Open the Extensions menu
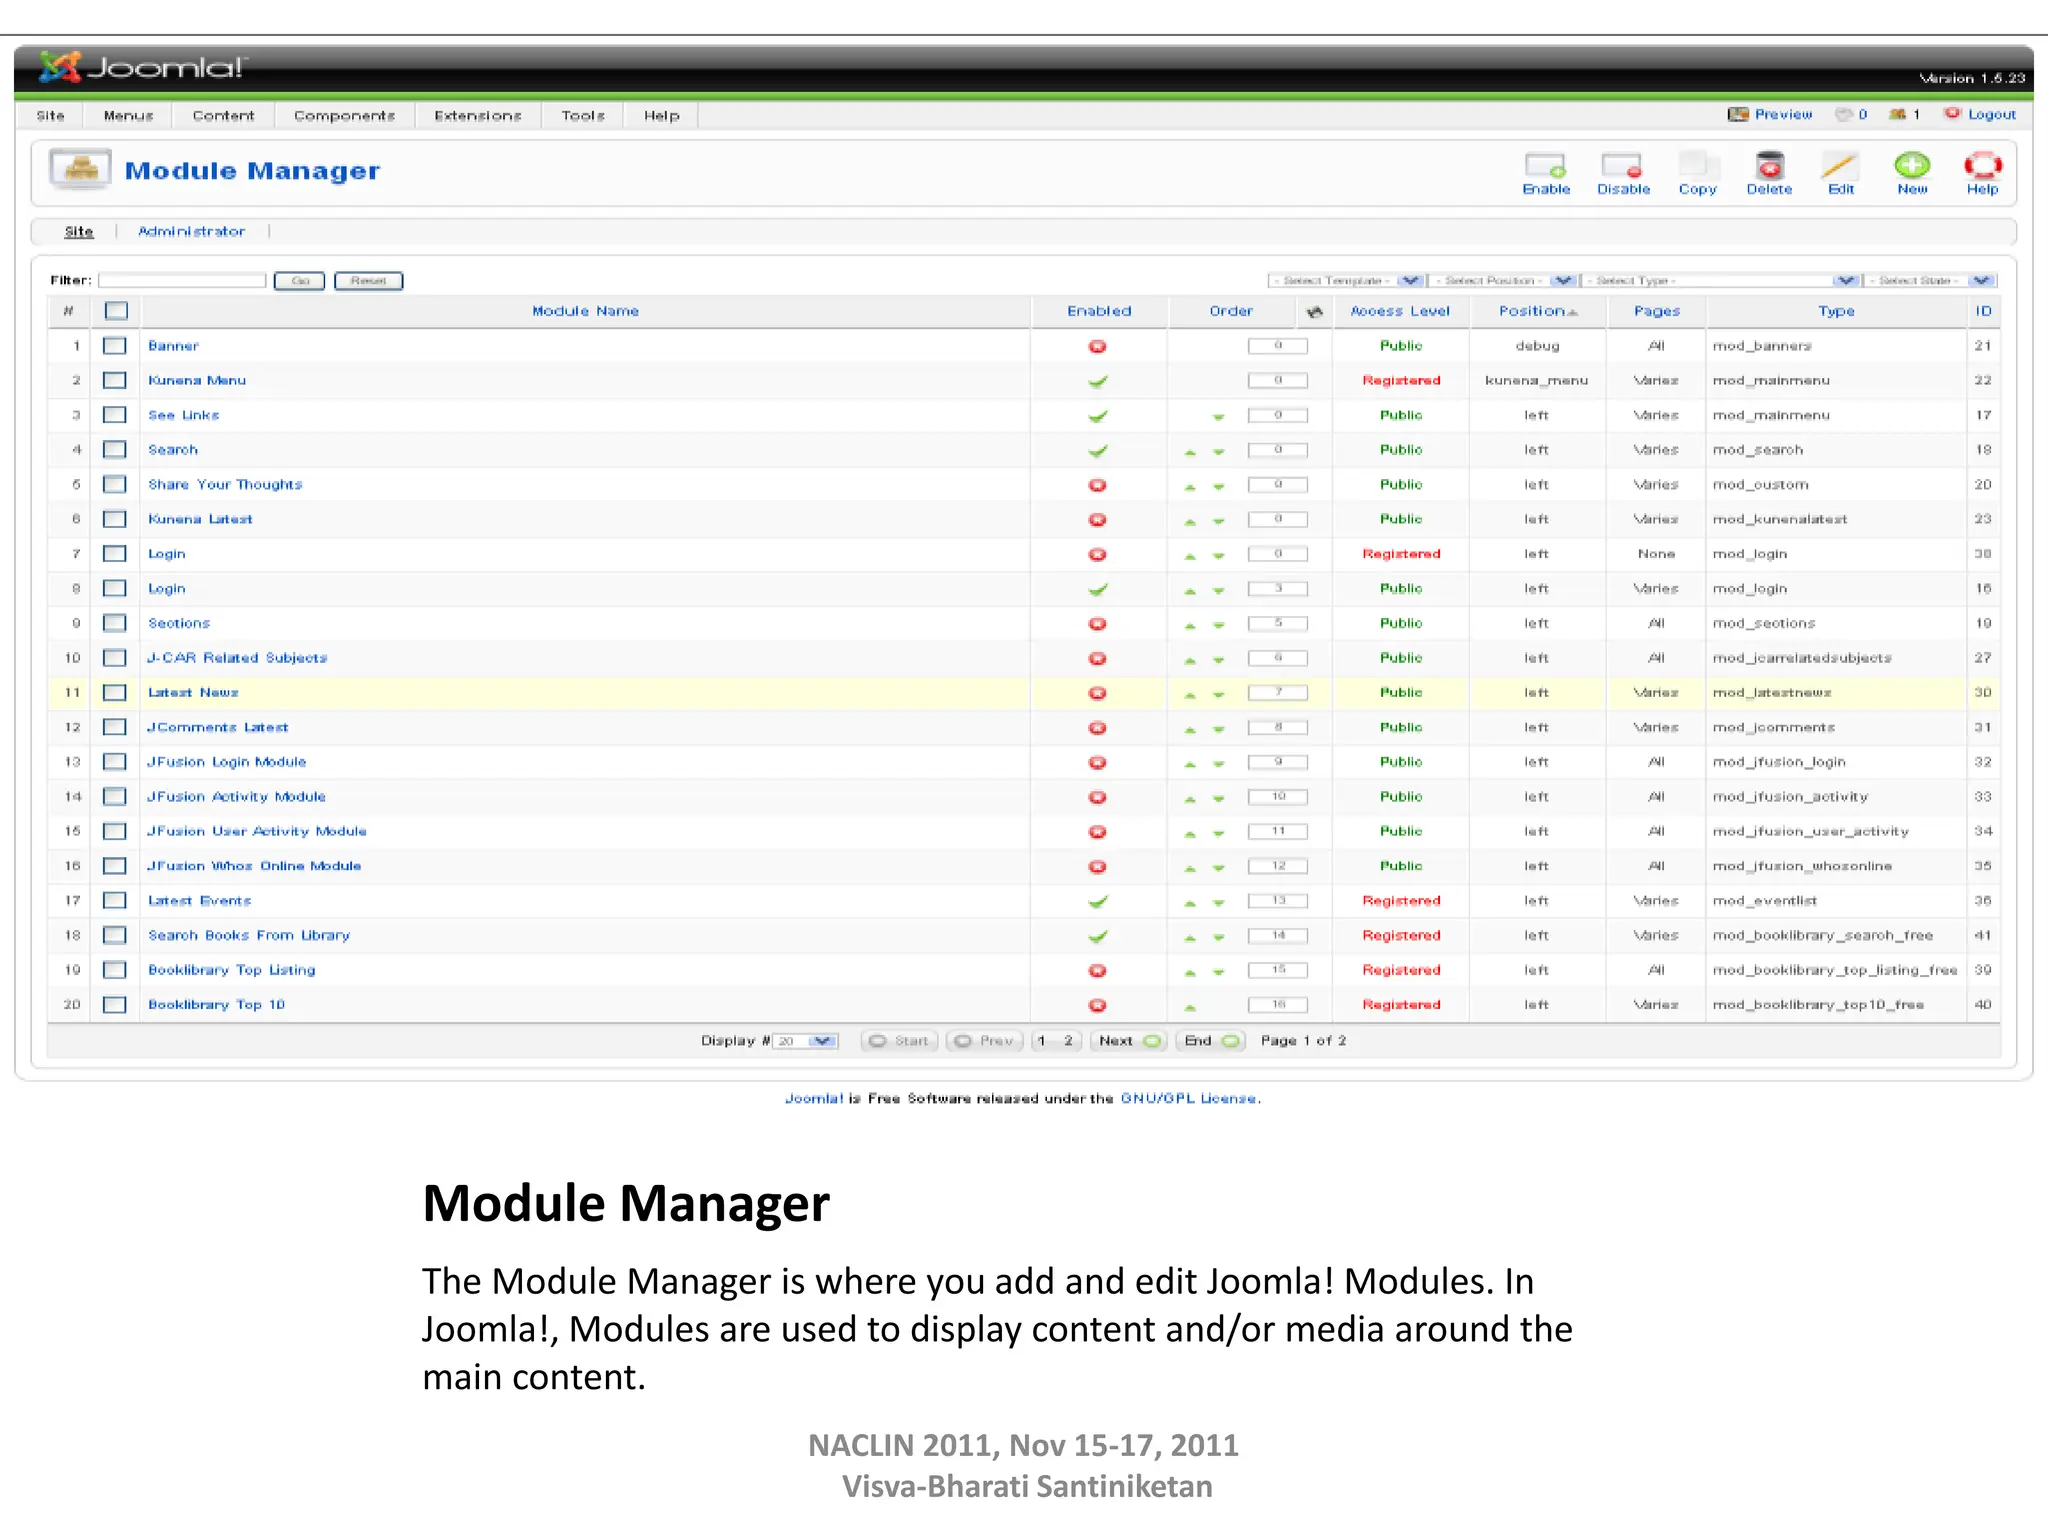The height and width of the screenshot is (1536, 2048). click(x=478, y=116)
